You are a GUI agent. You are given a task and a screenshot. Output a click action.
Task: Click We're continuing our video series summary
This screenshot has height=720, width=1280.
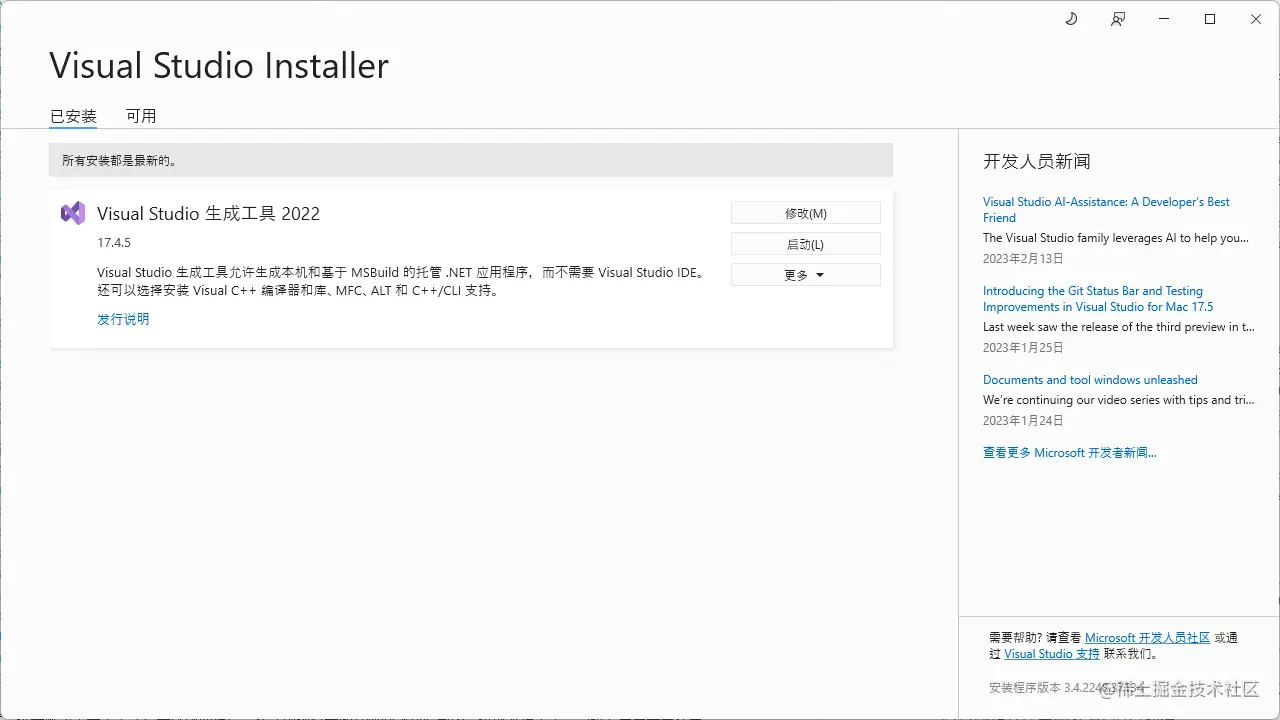coord(1119,400)
